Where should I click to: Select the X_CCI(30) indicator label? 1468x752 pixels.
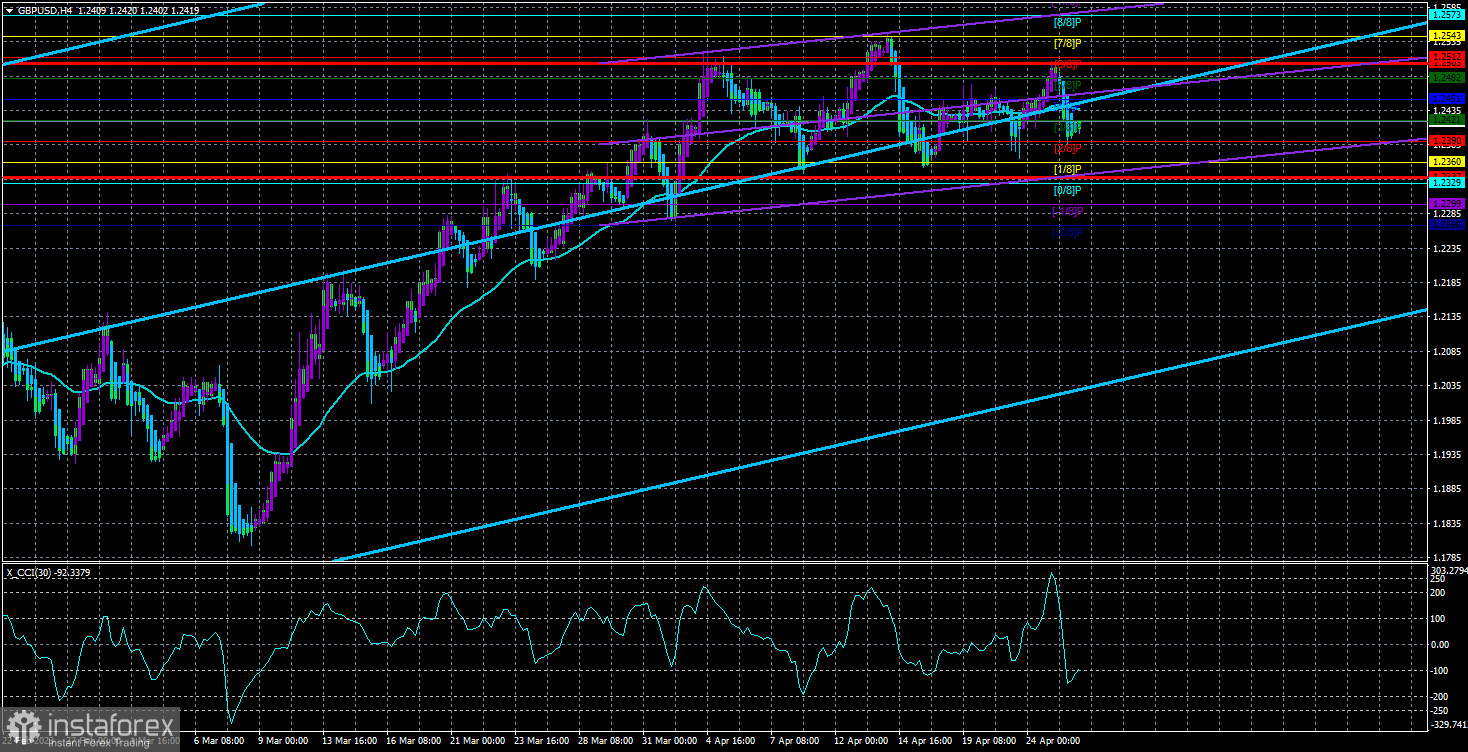[x=28, y=571]
